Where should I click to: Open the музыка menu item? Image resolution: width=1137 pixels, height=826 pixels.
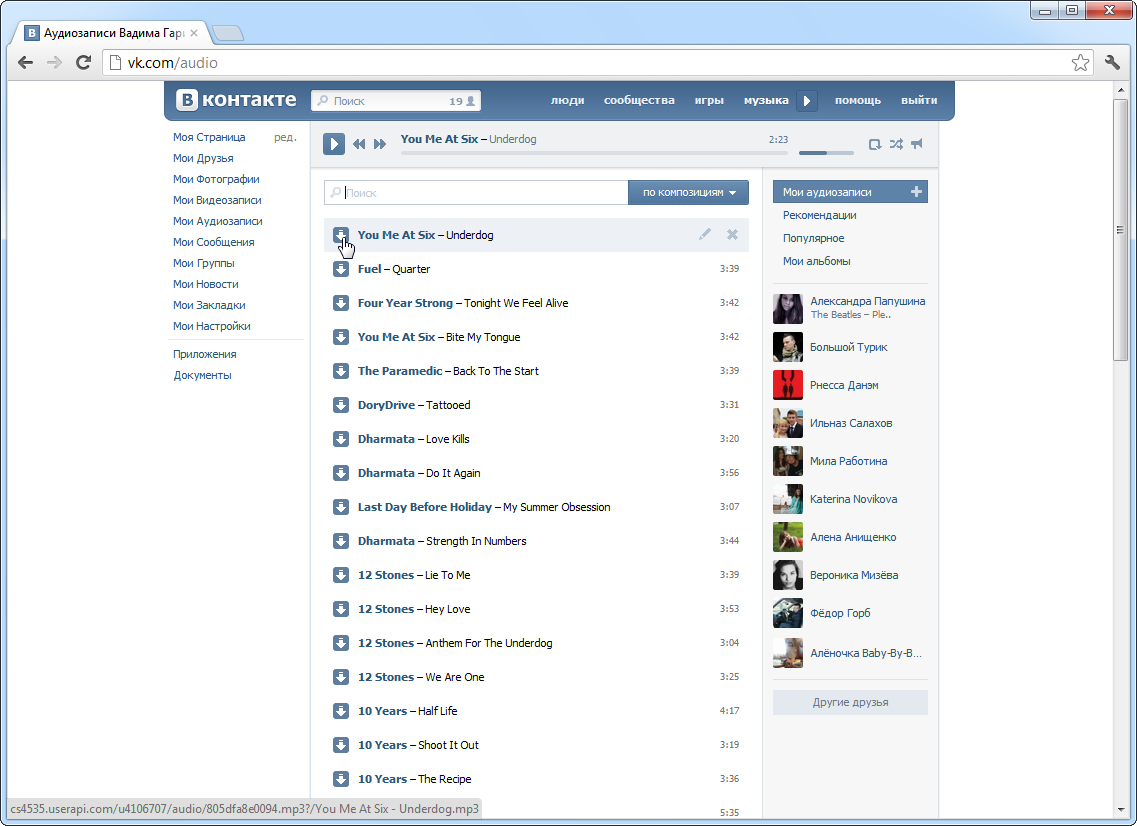click(x=766, y=100)
